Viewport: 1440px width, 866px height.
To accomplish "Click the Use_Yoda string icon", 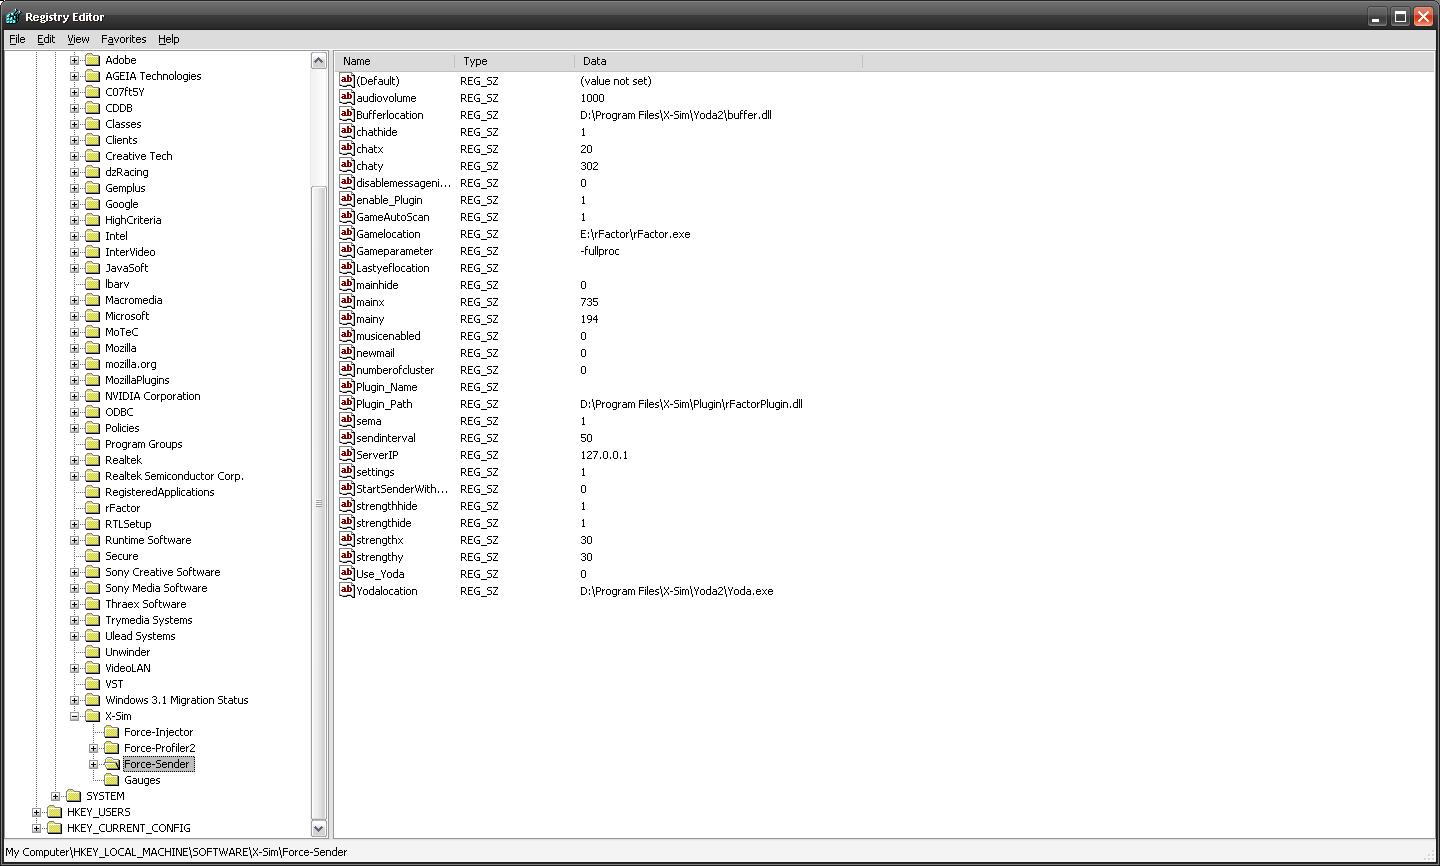I will click(347, 574).
